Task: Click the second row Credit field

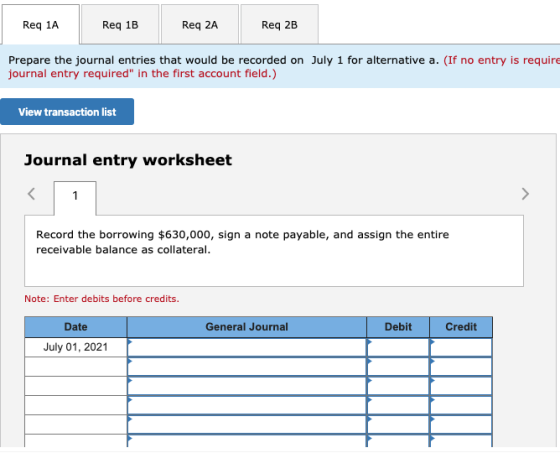Action: pos(461,367)
